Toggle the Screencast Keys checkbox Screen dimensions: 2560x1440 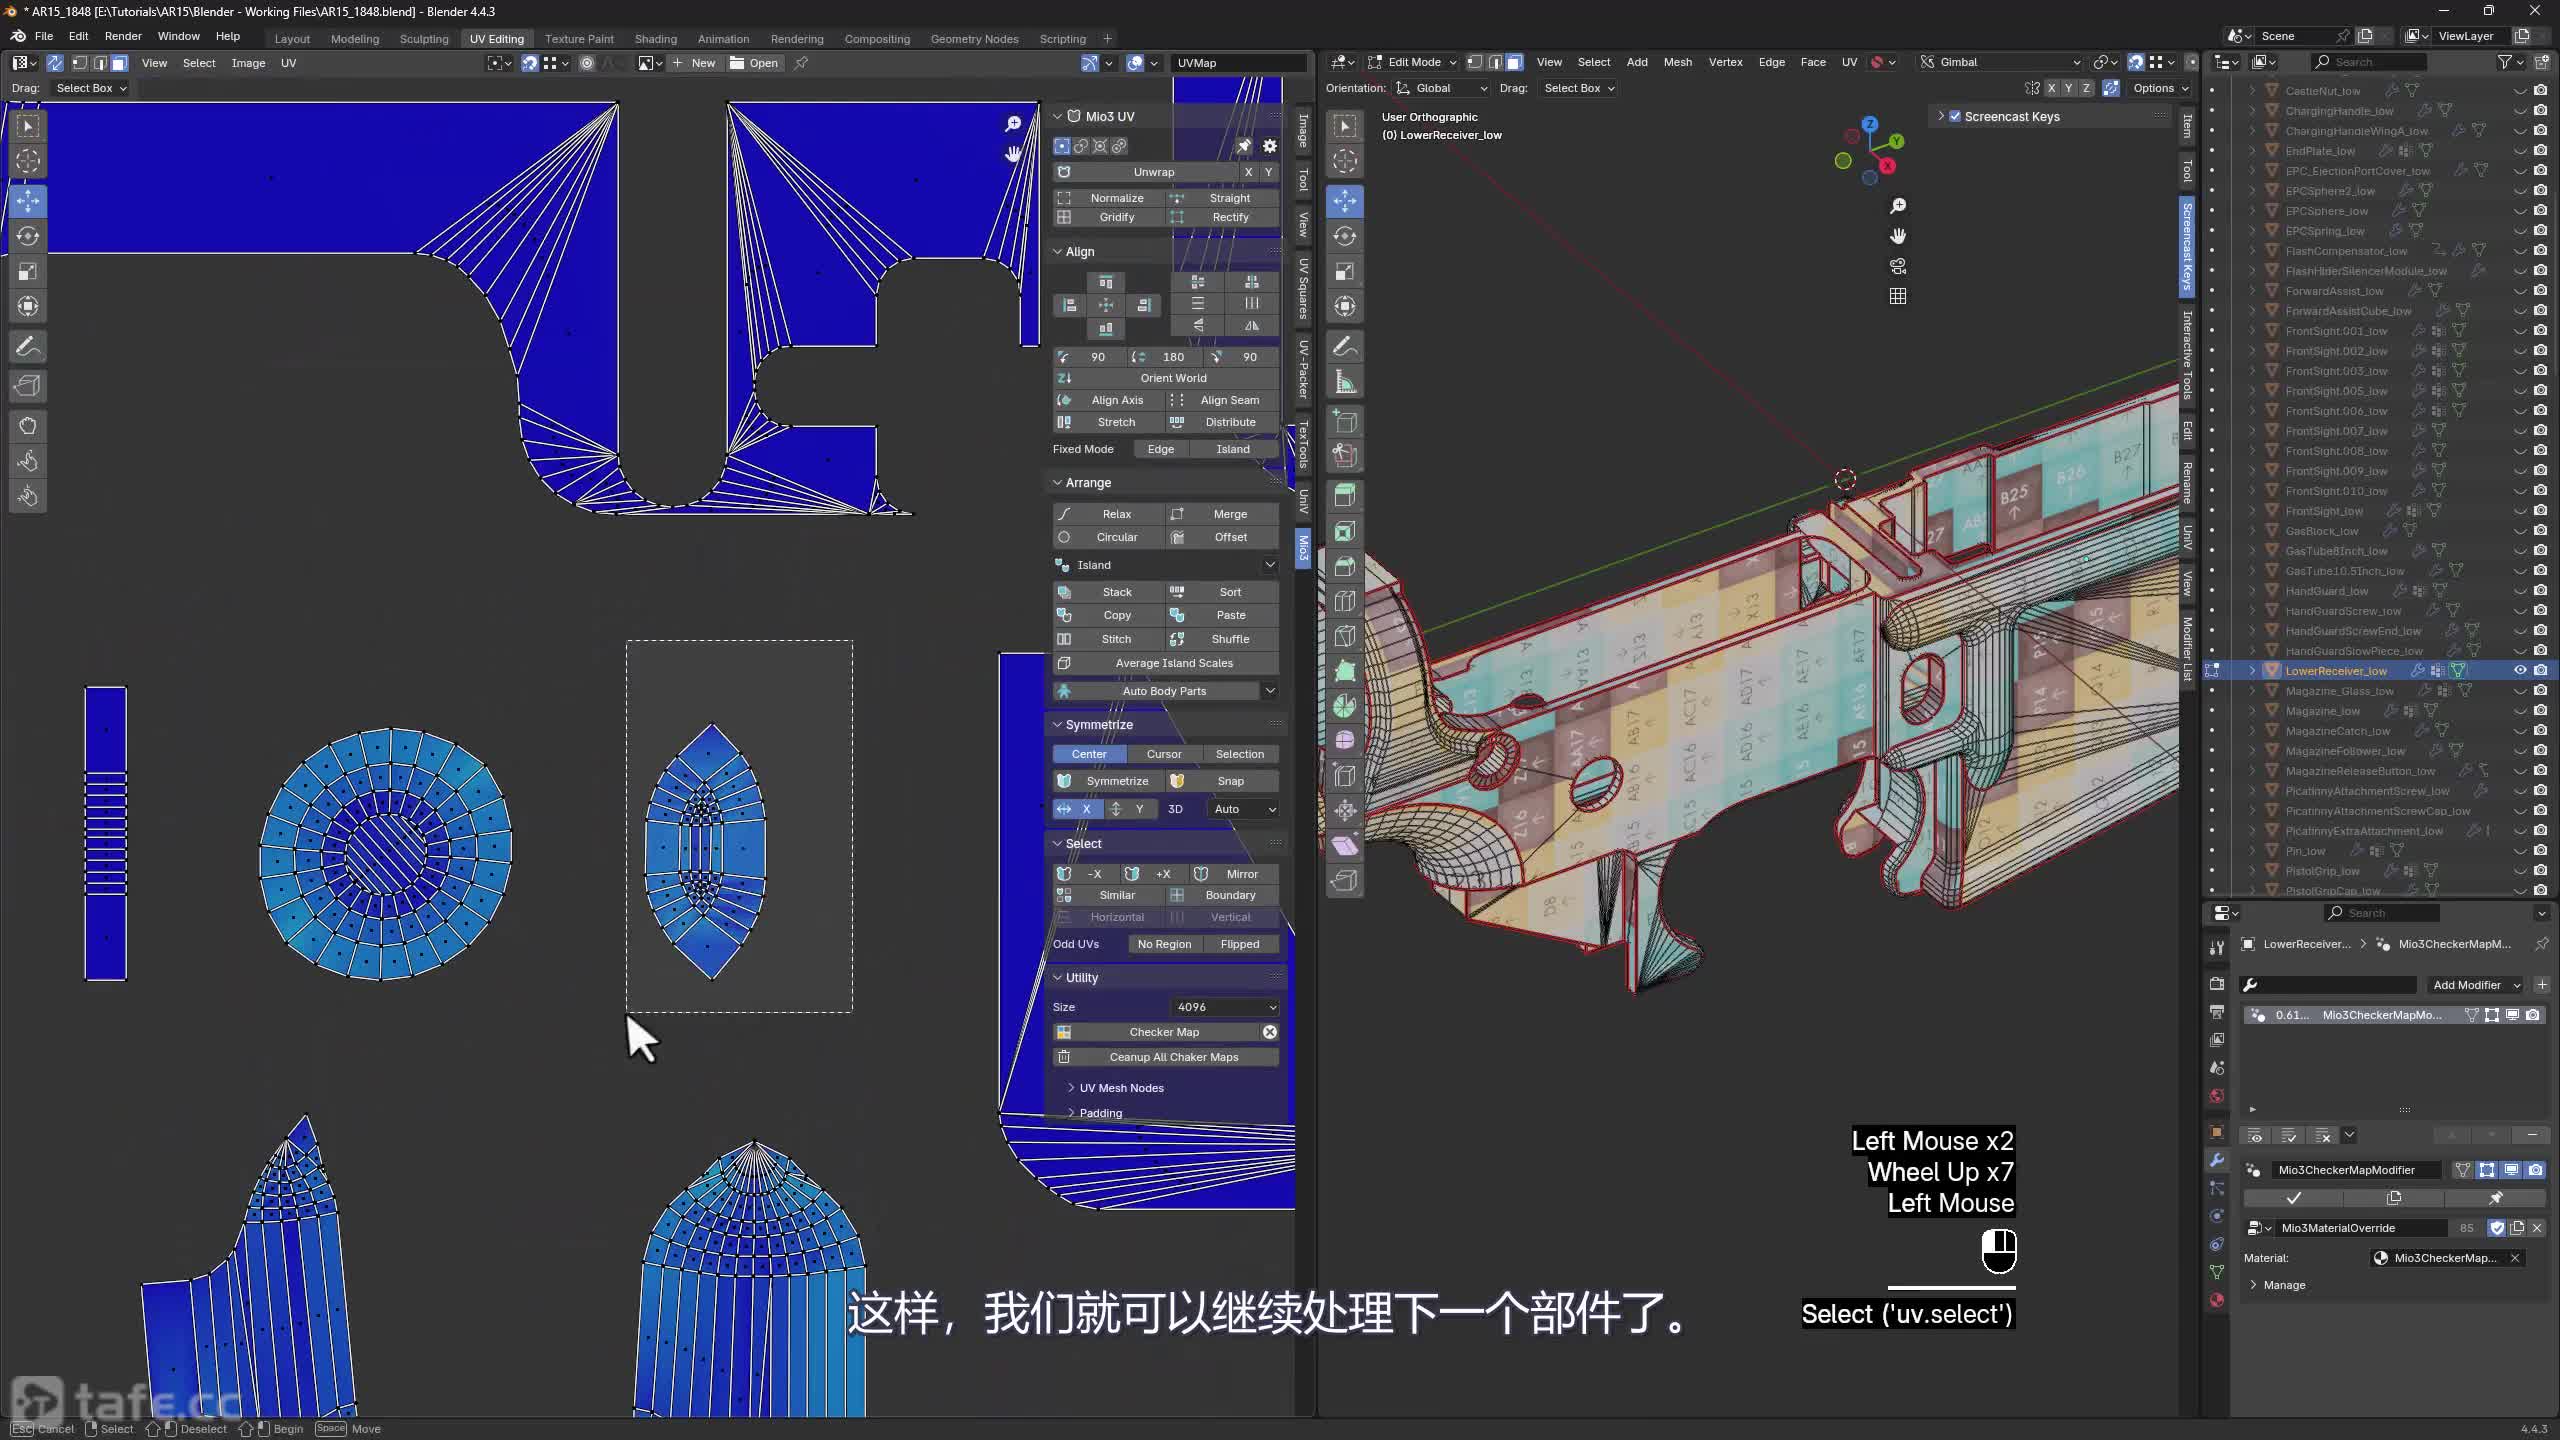point(1955,116)
